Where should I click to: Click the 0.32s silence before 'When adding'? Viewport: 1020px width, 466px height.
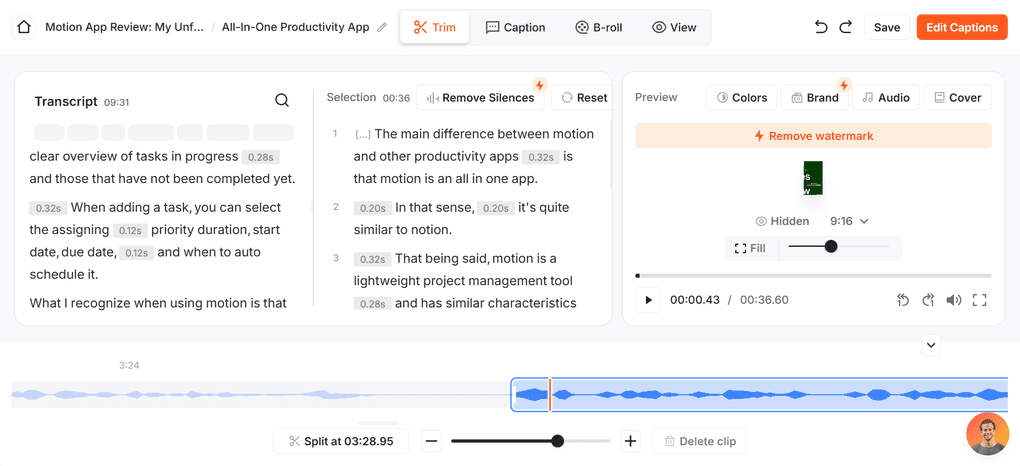click(x=48, y=208)
